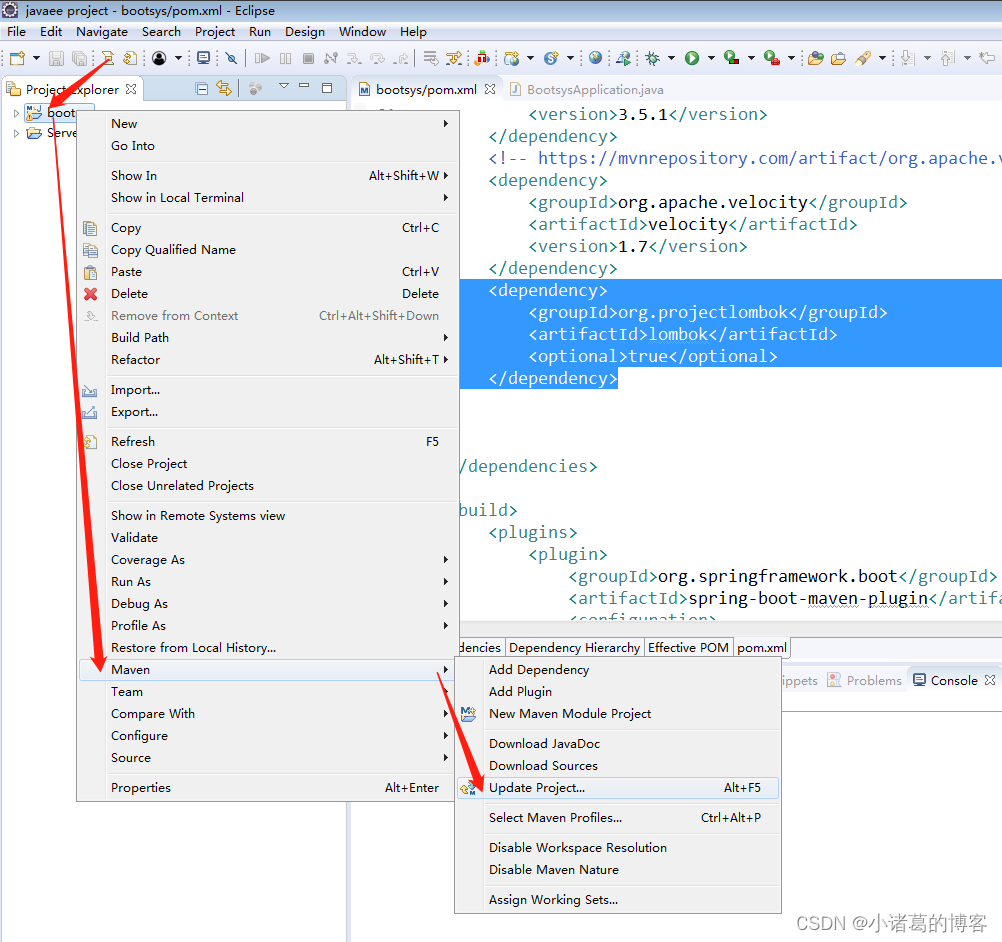Click the mvnrepository.com URL comment
The height and width of the screenshot is (942, 1002).
745,158
